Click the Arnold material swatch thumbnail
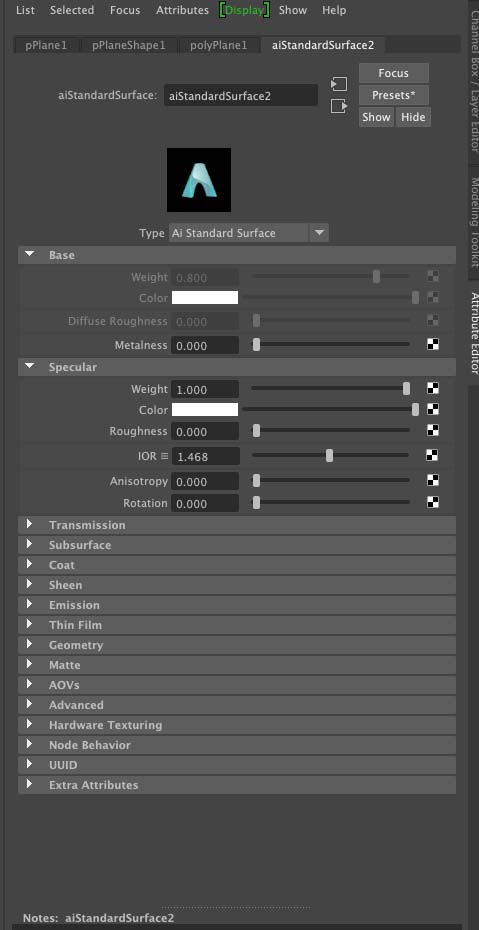 199,180
